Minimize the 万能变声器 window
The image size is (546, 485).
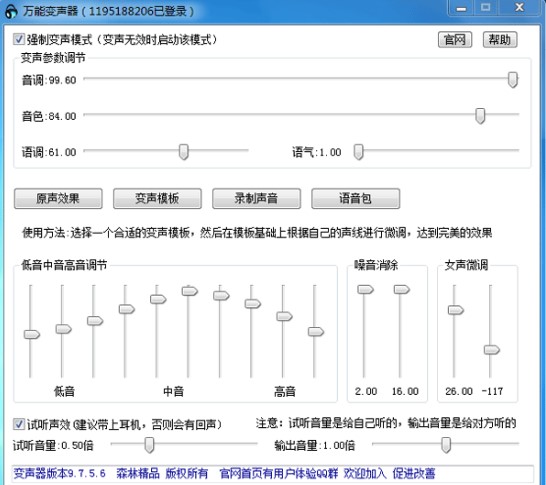tap(461, 8)
